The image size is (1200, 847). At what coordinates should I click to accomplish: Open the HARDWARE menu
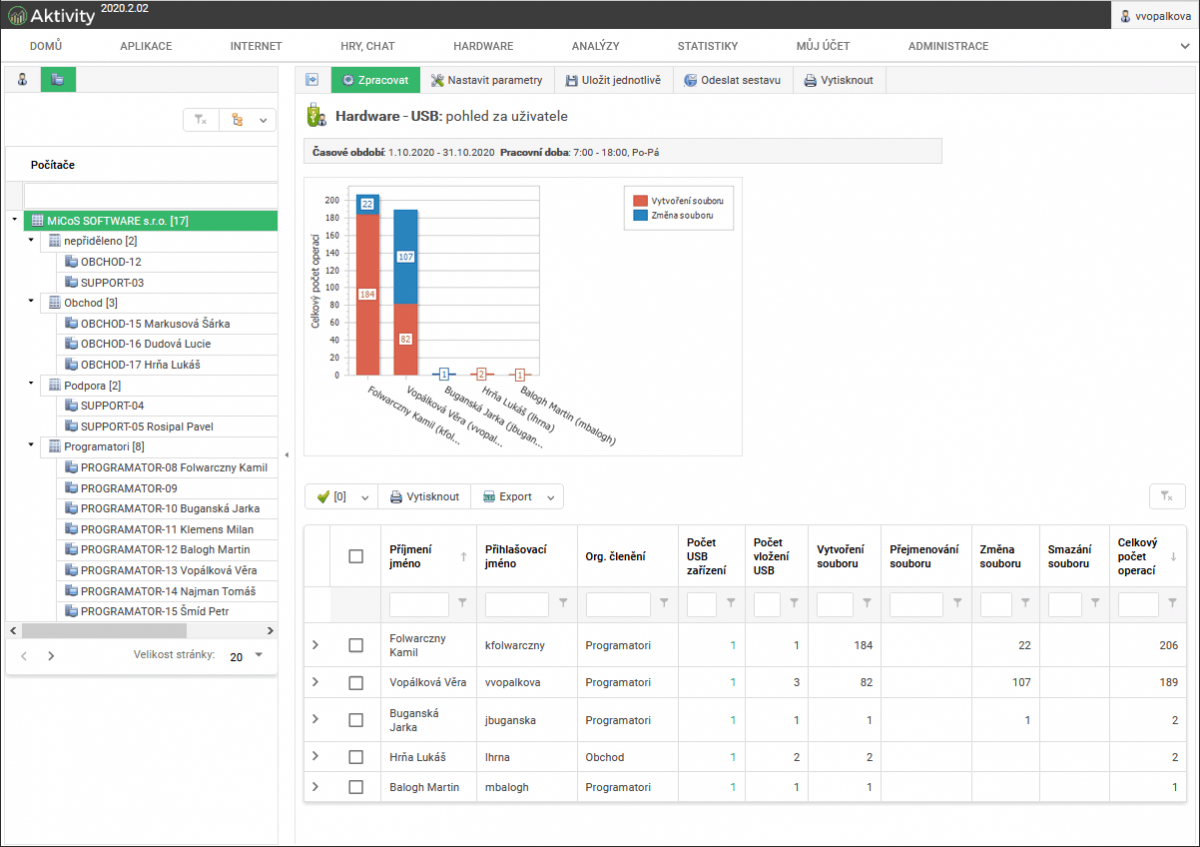point(483,46)
